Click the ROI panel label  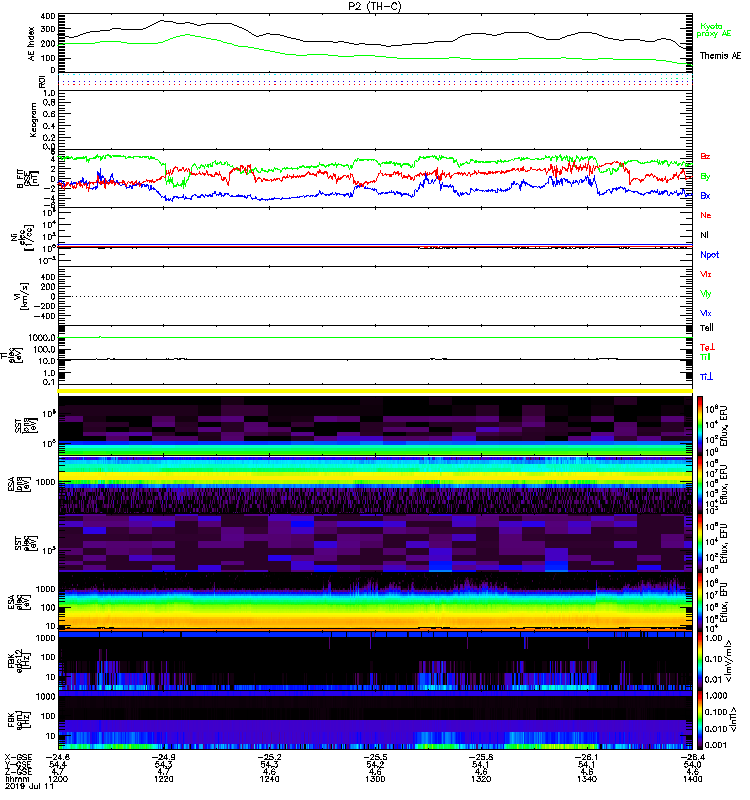click(x=43, y=82)
